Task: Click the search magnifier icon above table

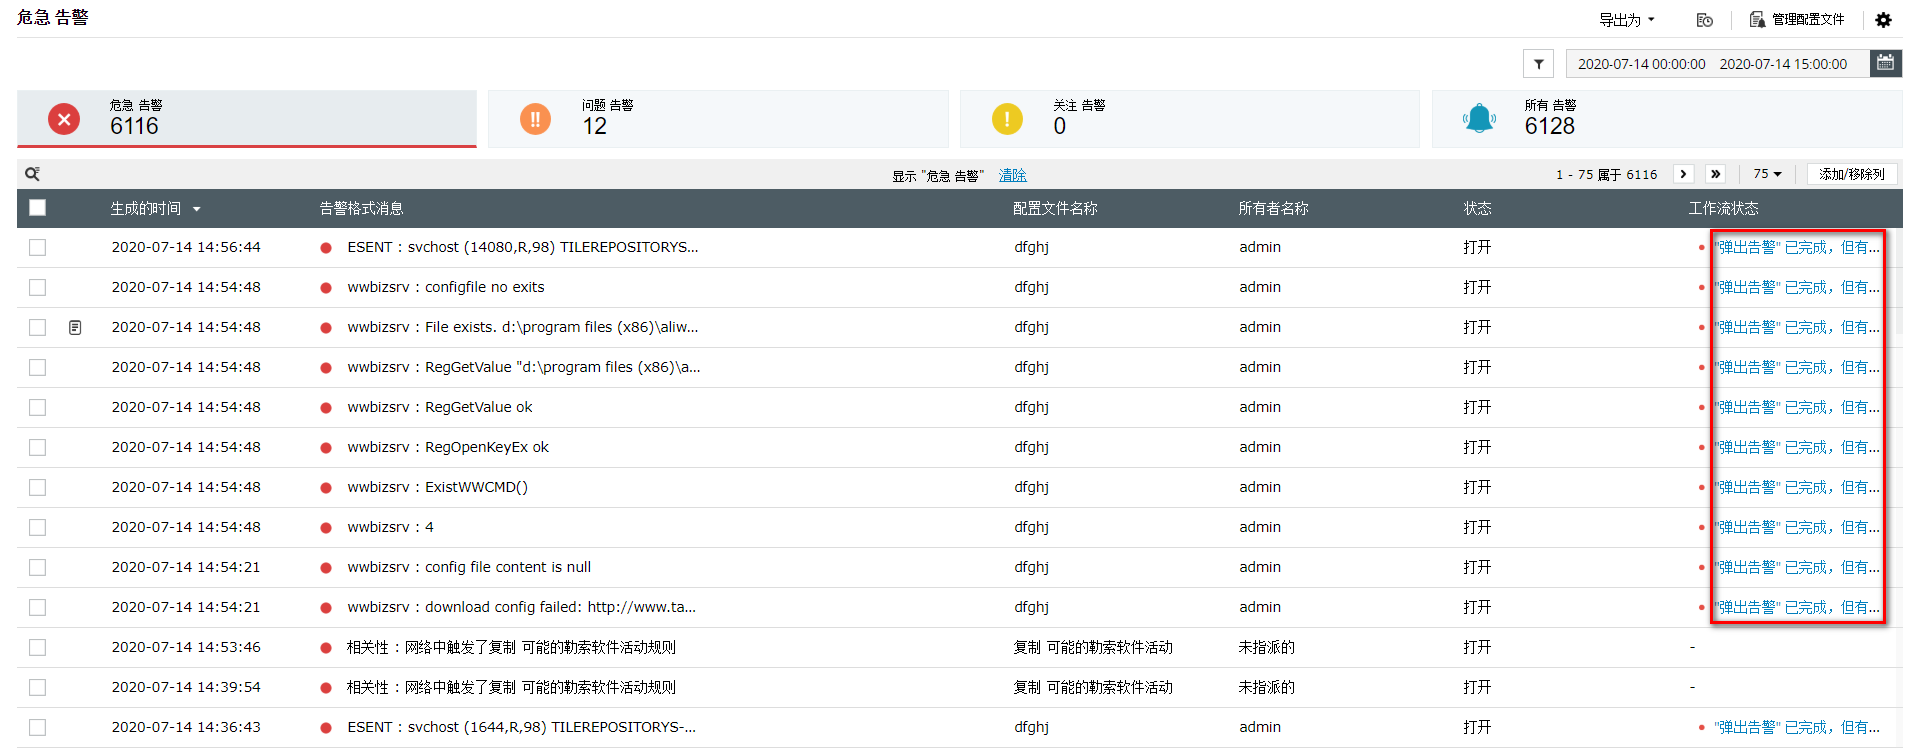Action: [32, 174]
